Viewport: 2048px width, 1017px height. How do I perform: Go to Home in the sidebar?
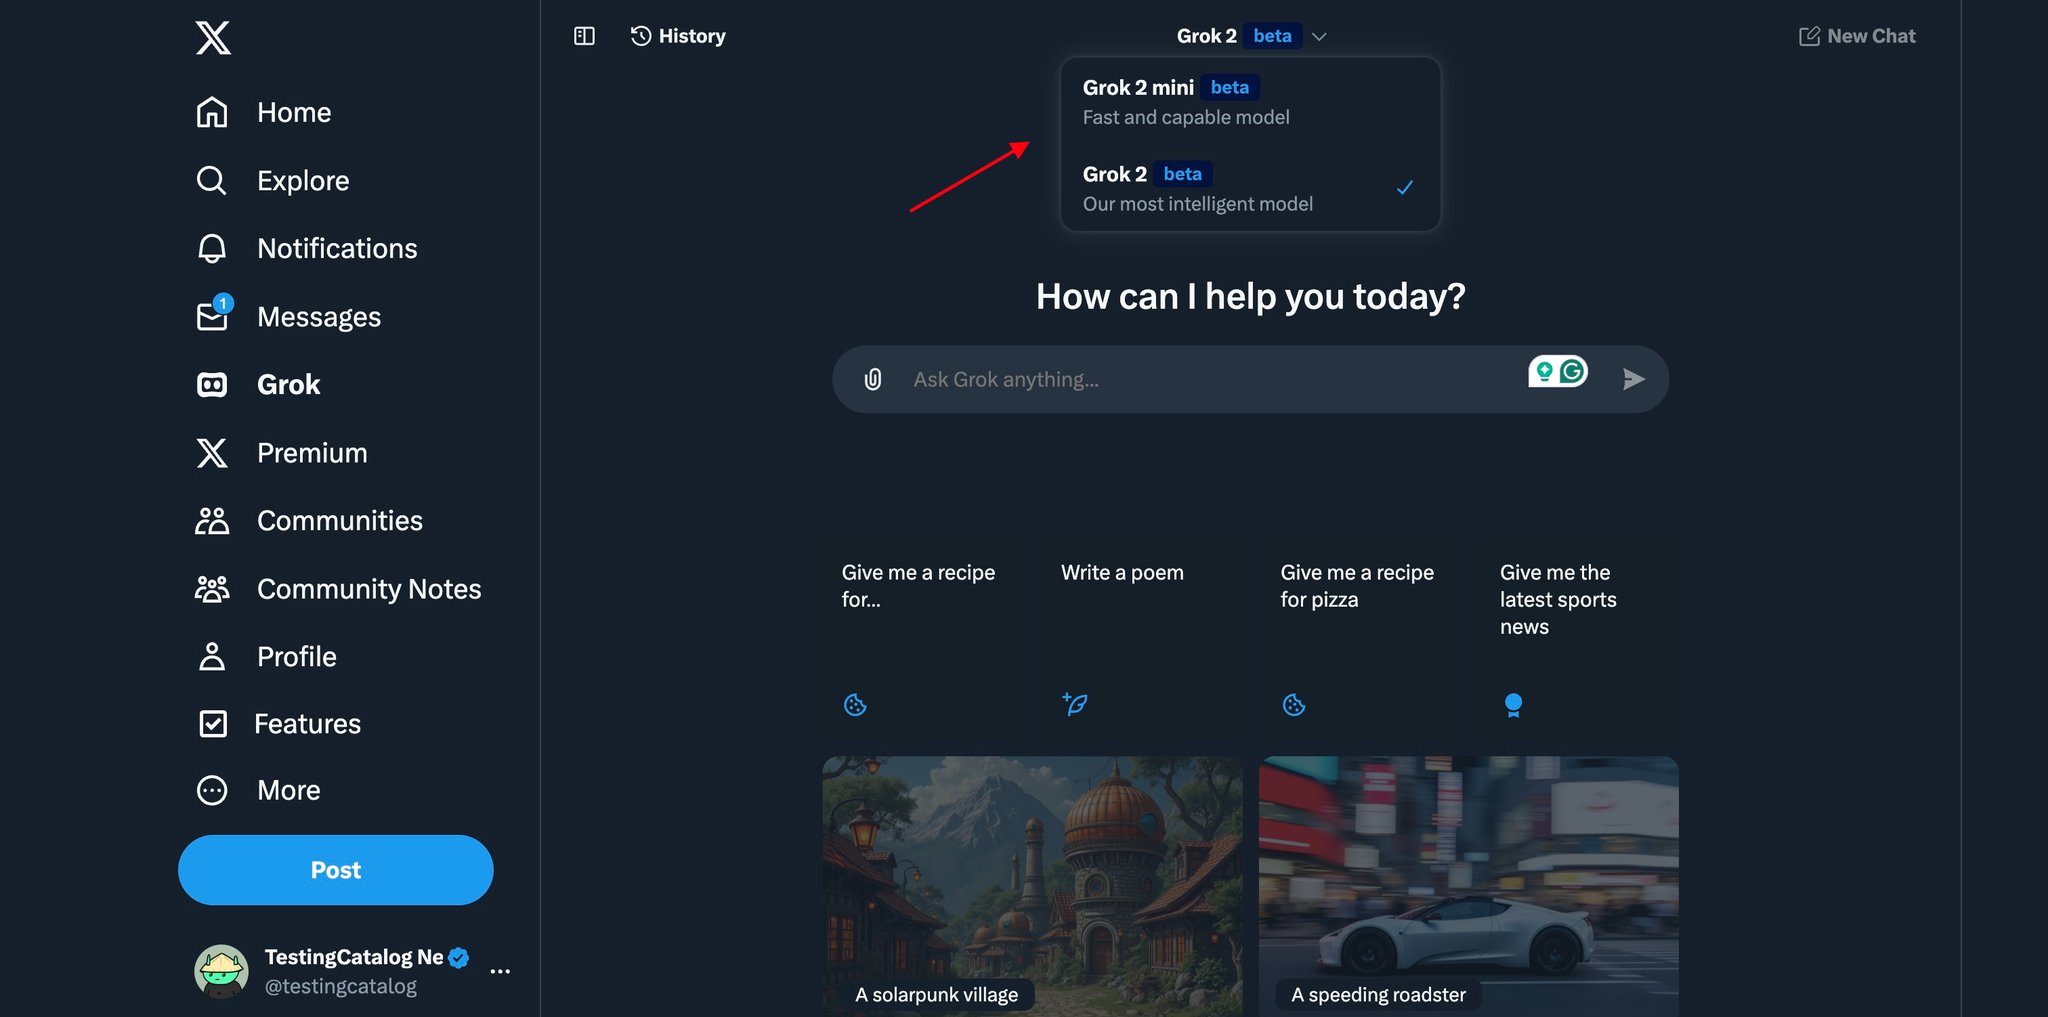tap(264, 112)
